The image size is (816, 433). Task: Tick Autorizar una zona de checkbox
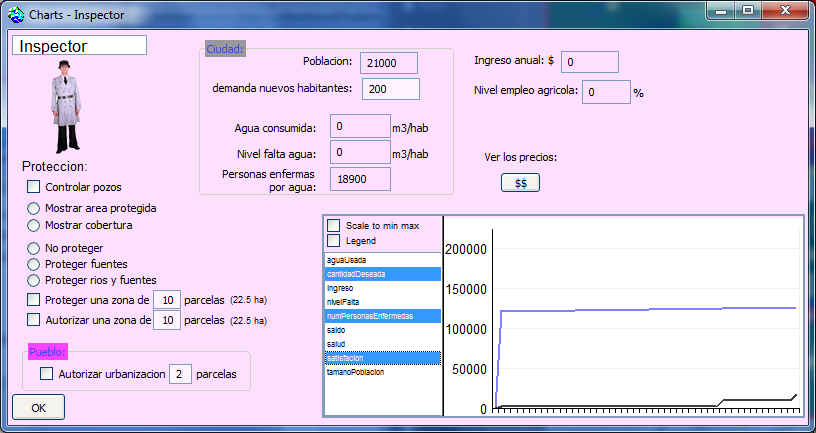[33, 319]
